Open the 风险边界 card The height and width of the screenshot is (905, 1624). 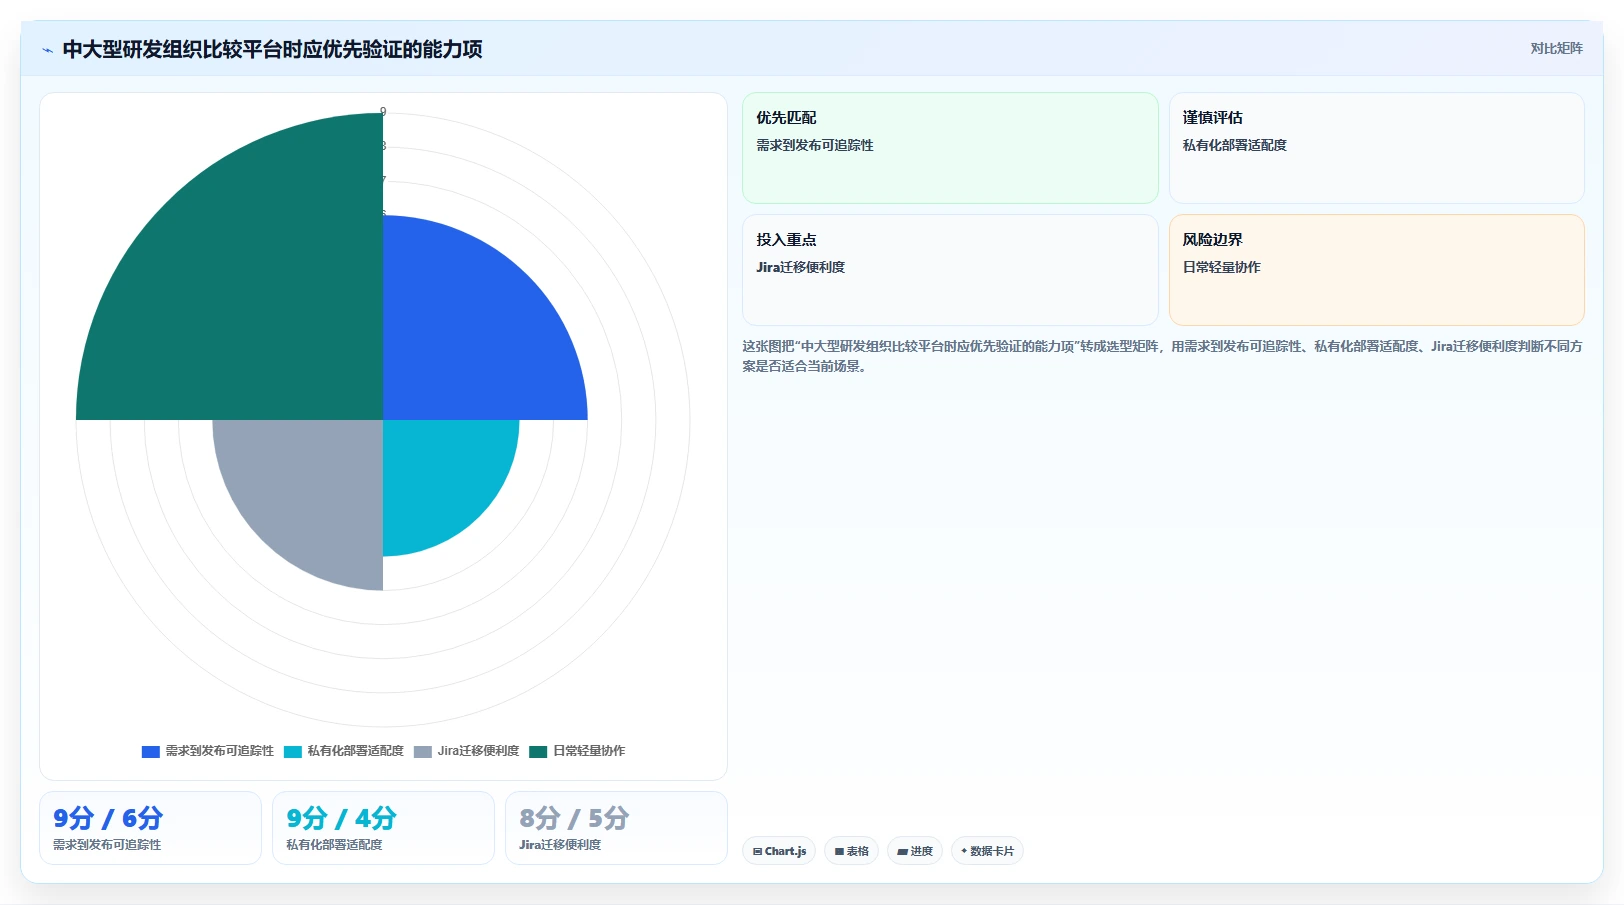(x=1376, y=270)
